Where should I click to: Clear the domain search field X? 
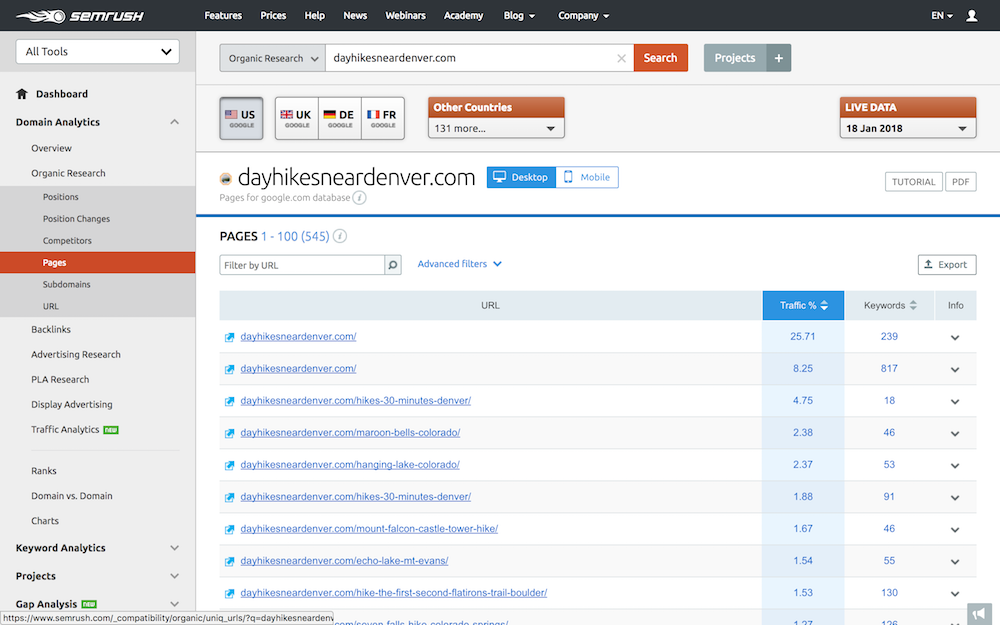(621, 58)
